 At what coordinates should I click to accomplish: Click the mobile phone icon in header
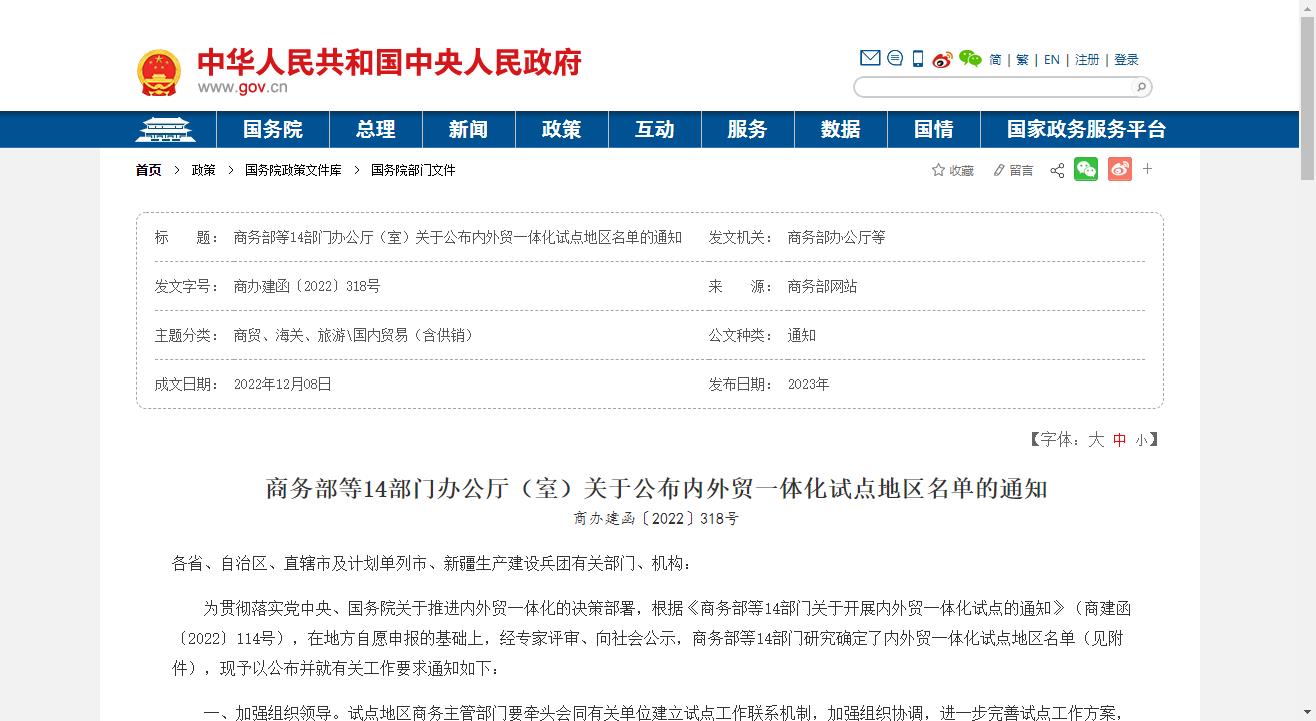[918, 59]
